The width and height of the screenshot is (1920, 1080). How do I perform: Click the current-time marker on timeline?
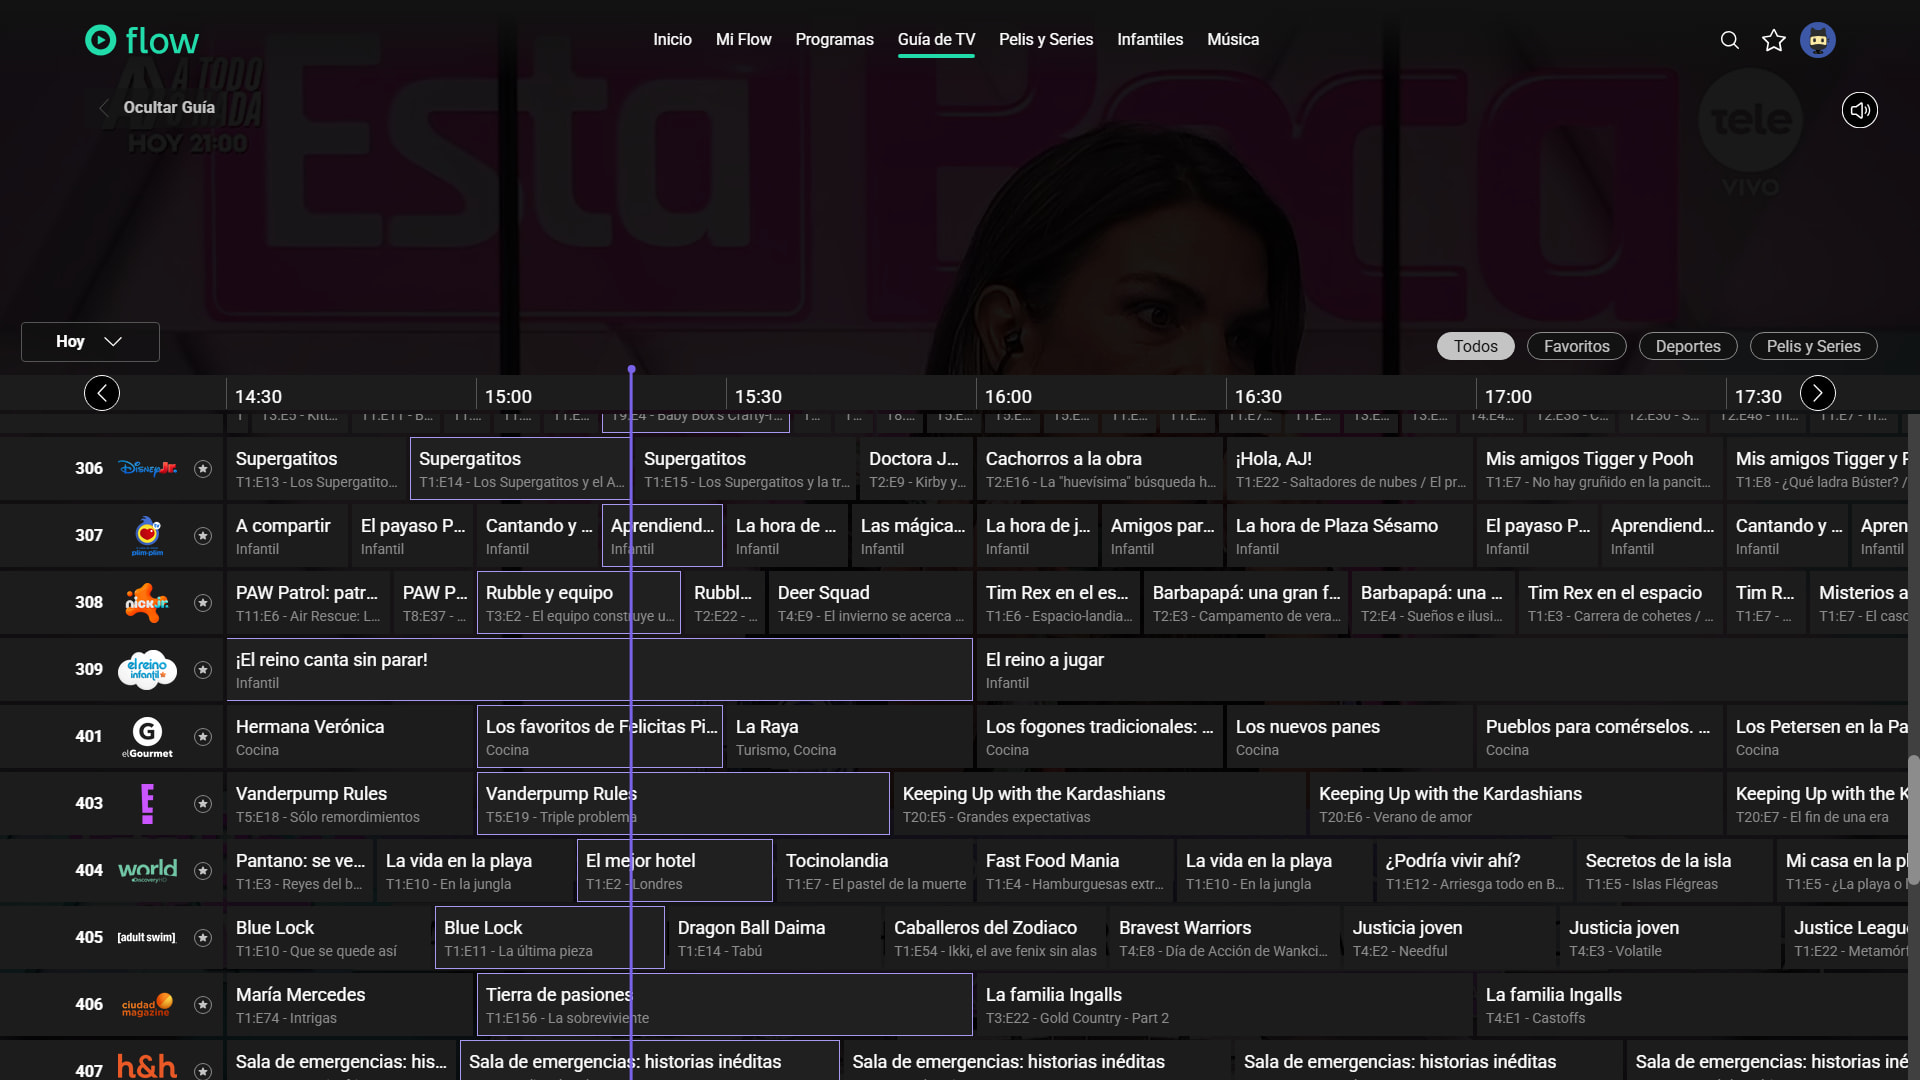tap(631, 370)
